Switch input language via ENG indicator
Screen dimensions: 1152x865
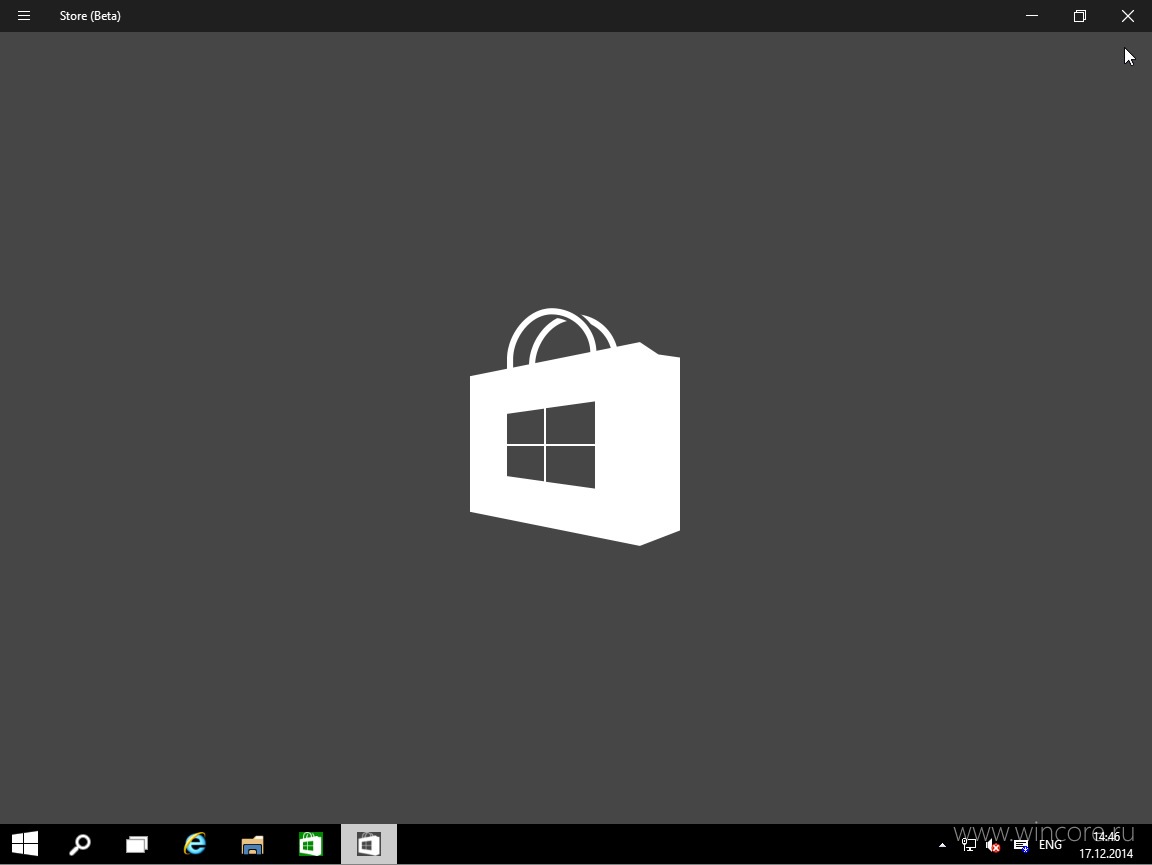1050,845
